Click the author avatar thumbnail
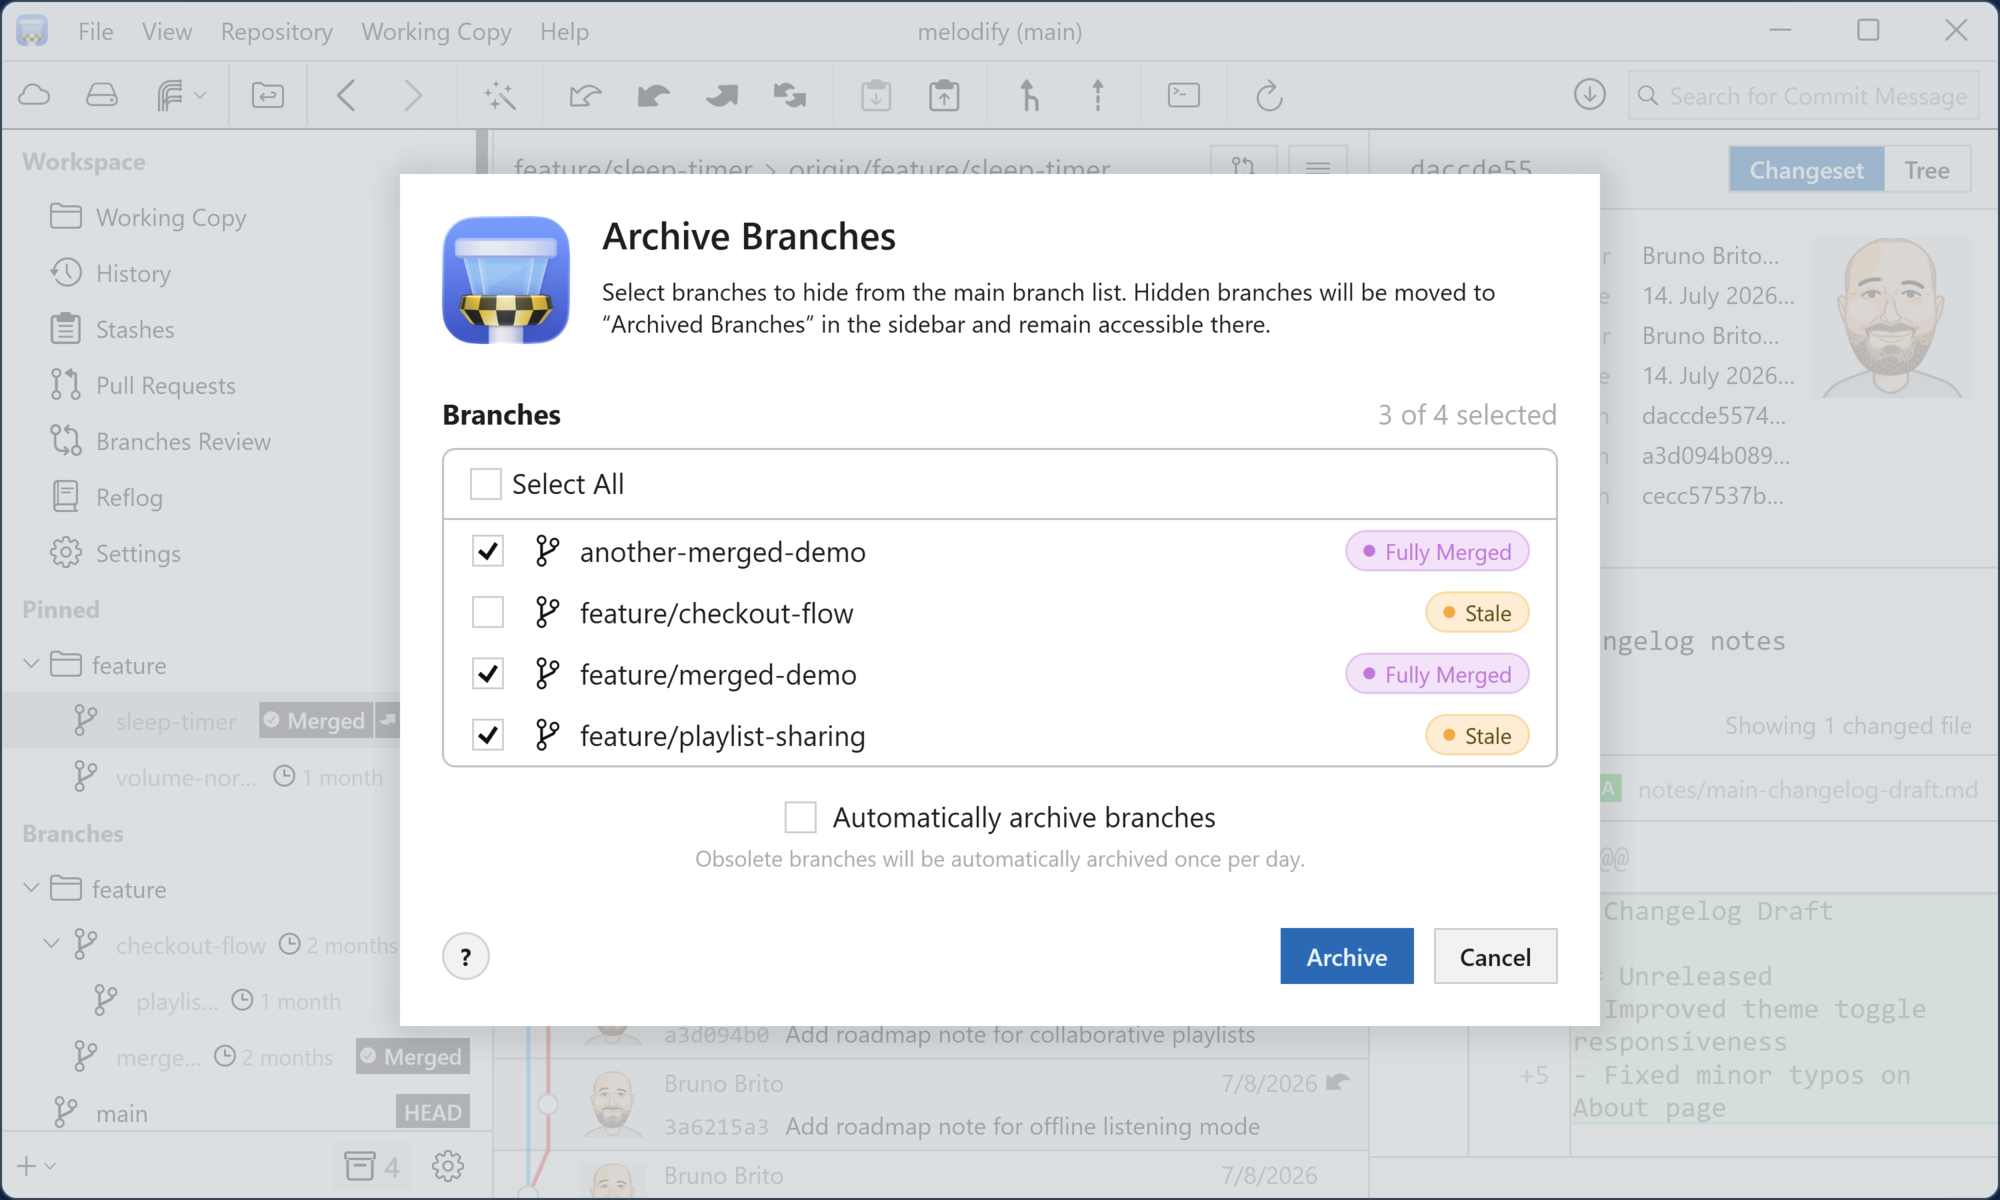 1893,317
